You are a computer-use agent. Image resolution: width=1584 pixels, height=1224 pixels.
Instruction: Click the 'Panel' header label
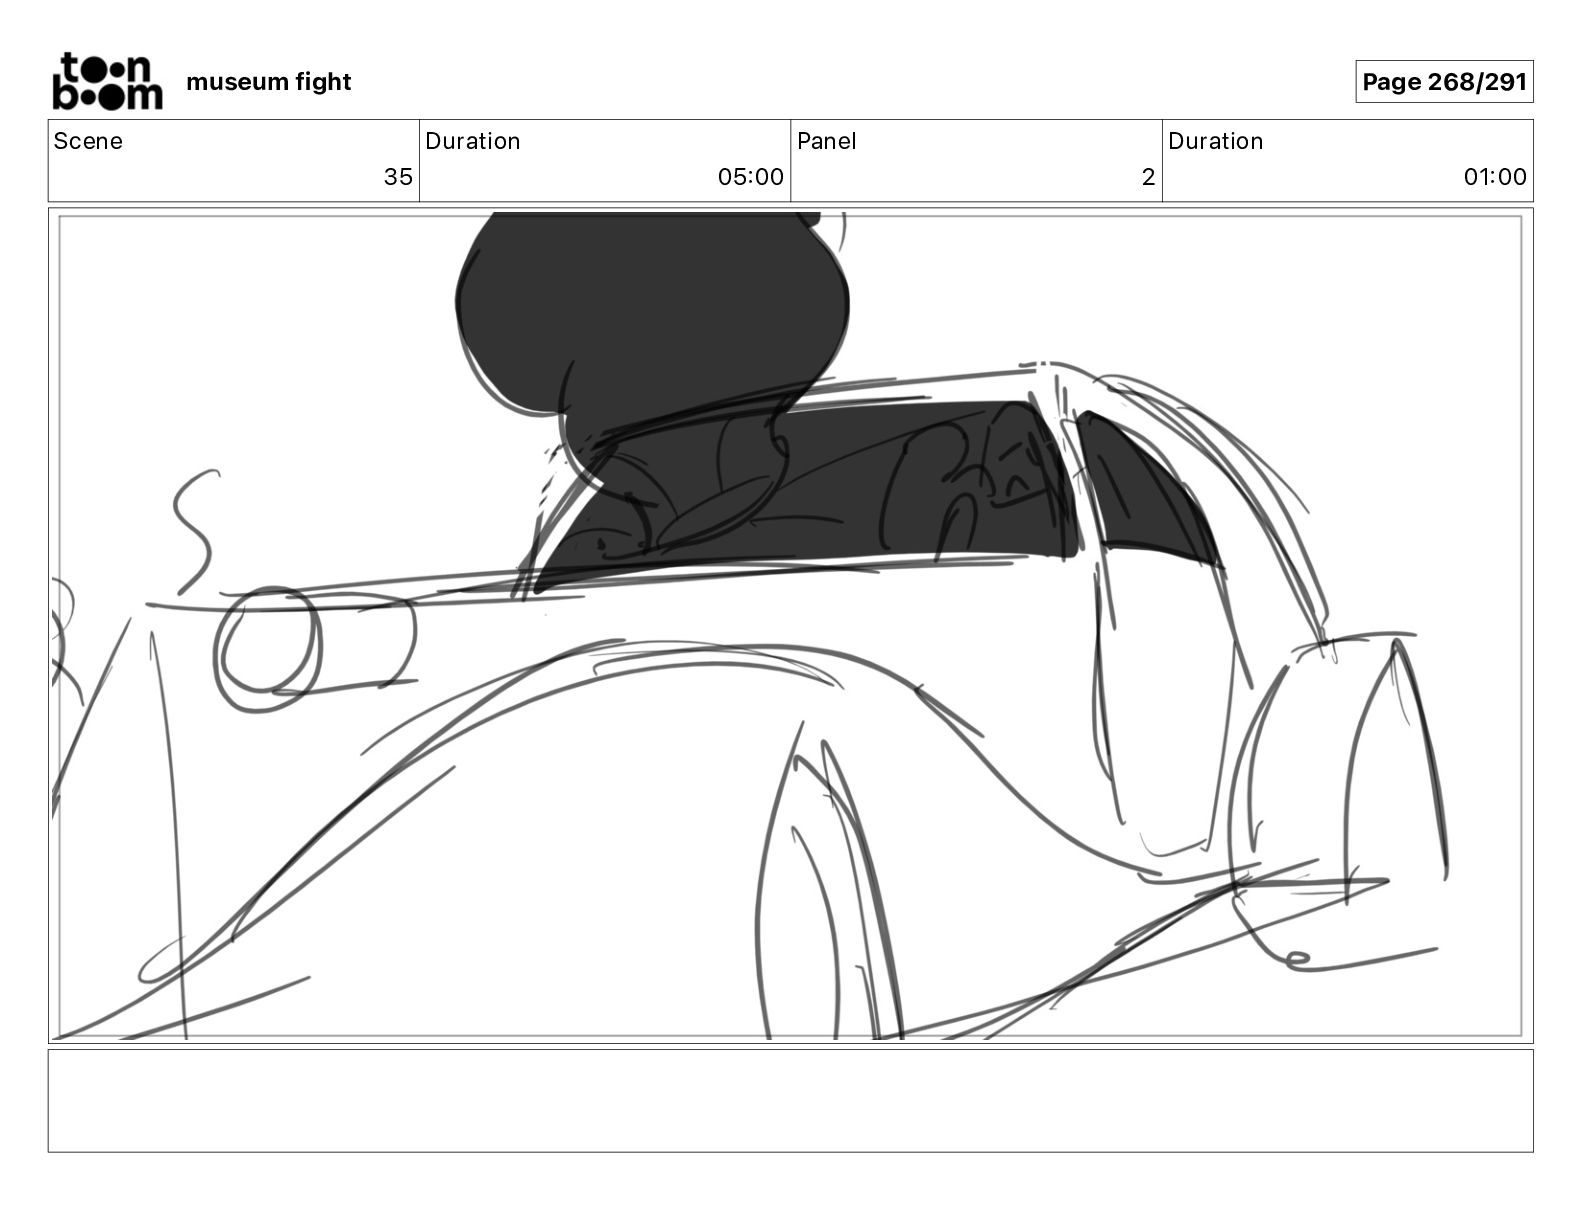[826, 141]
